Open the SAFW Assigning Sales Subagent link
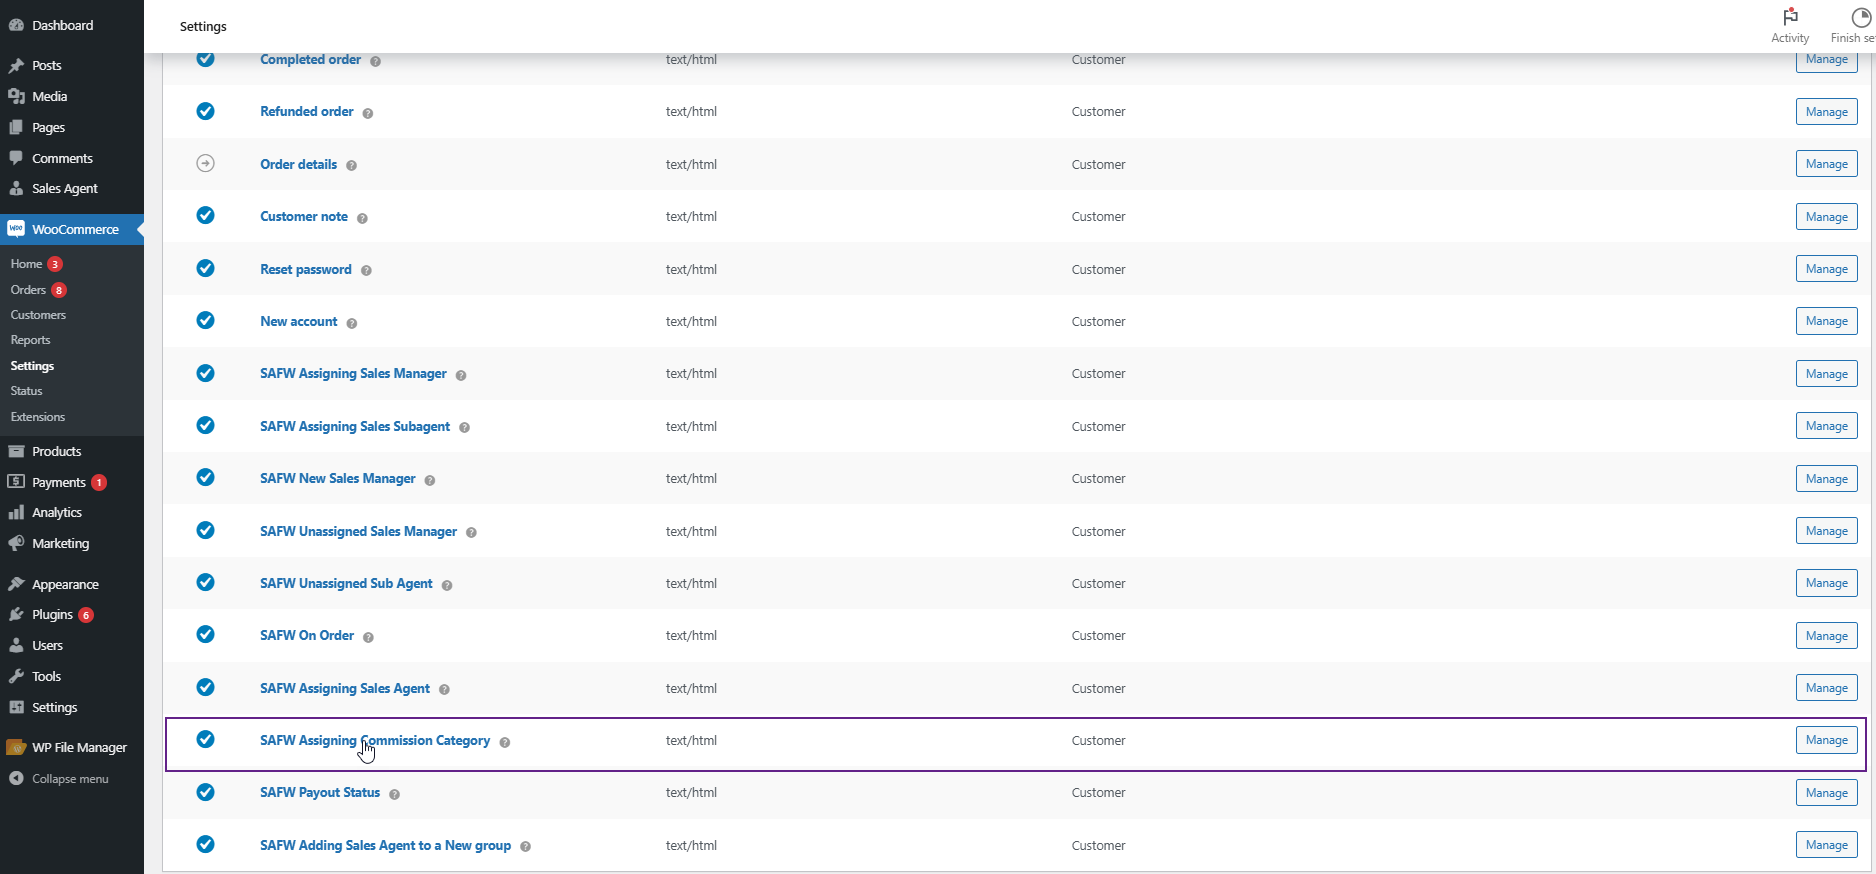Image resolution: width=1876 pixels, height=874 pixels. point(355,426)
